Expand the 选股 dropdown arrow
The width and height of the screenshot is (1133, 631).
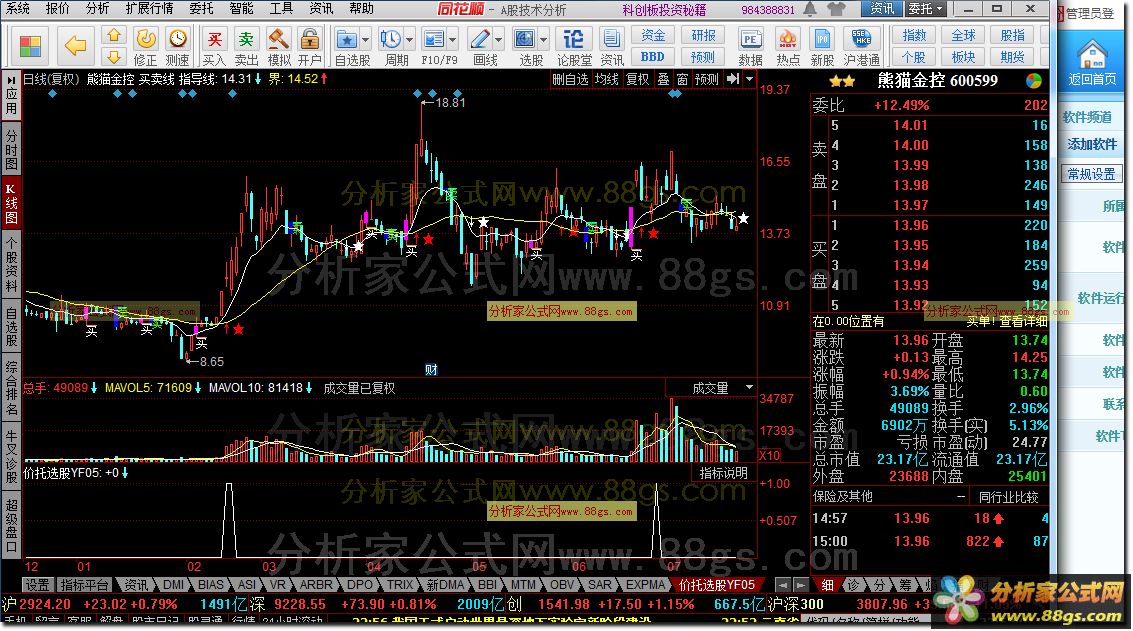tap(543, 40)
